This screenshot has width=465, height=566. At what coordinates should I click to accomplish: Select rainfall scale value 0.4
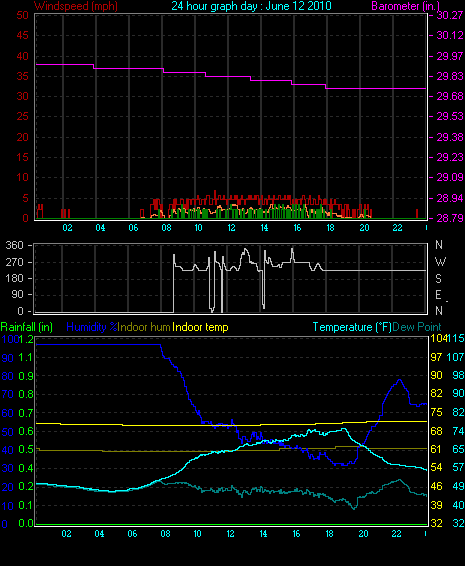coord(26,469)
